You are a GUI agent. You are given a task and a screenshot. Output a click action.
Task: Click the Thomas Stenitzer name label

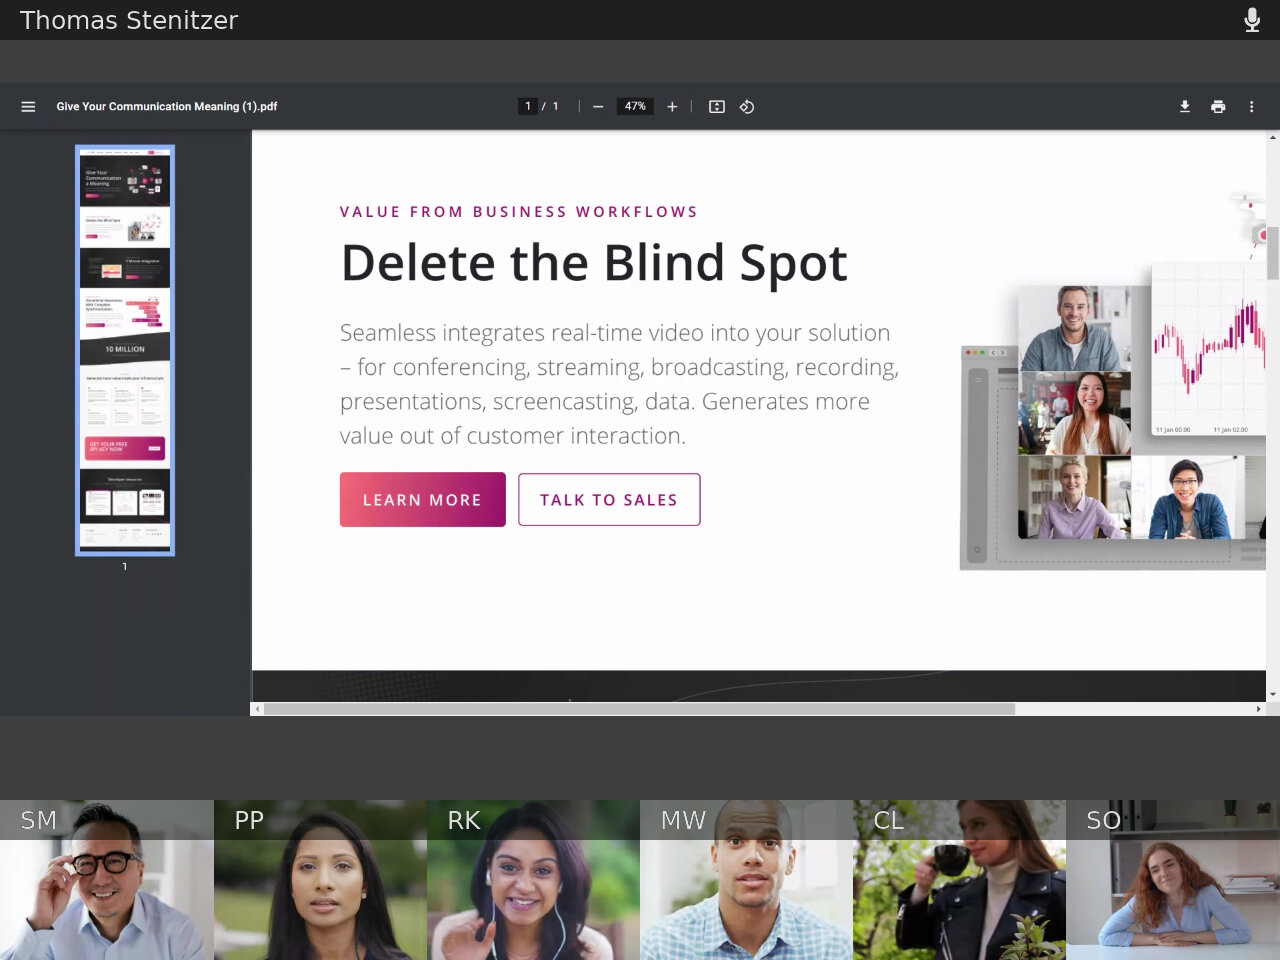point(129,20)
